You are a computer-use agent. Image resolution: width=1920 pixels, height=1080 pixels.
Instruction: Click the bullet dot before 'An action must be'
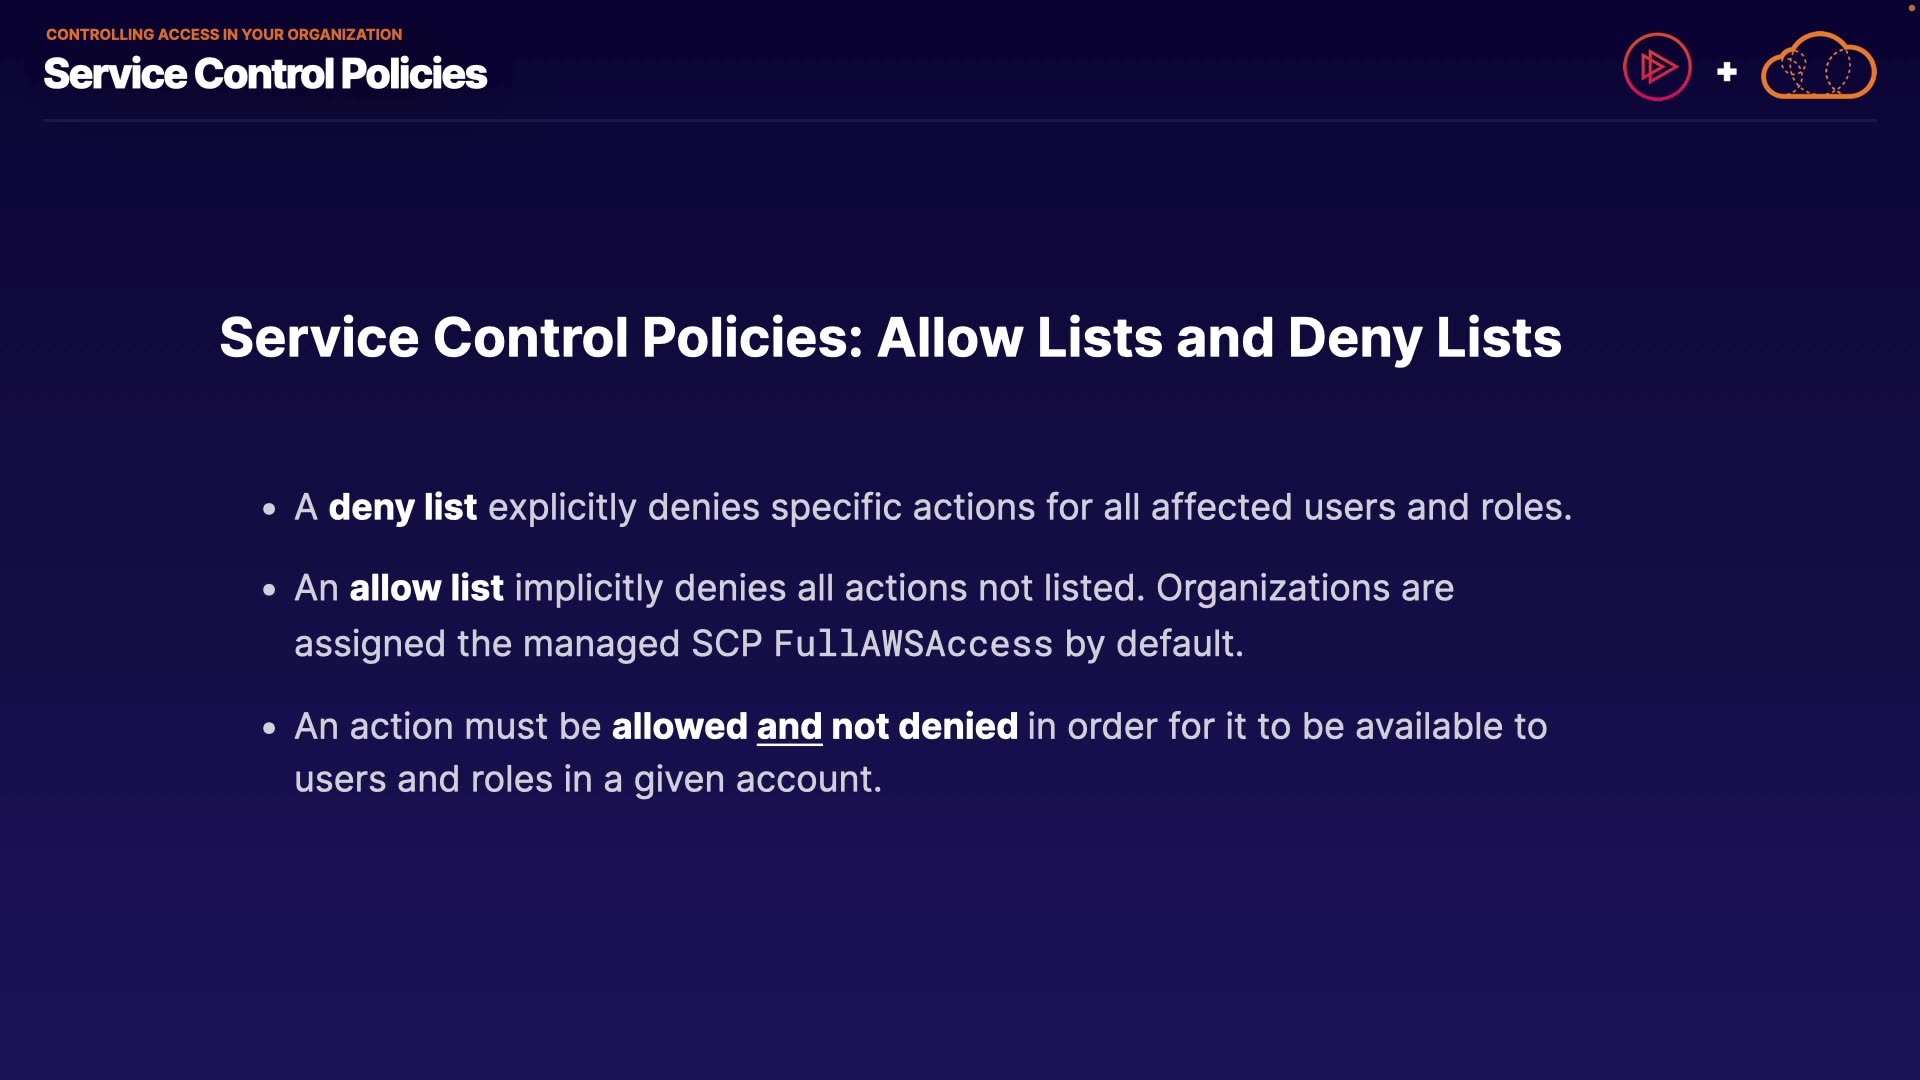point(269,728)
